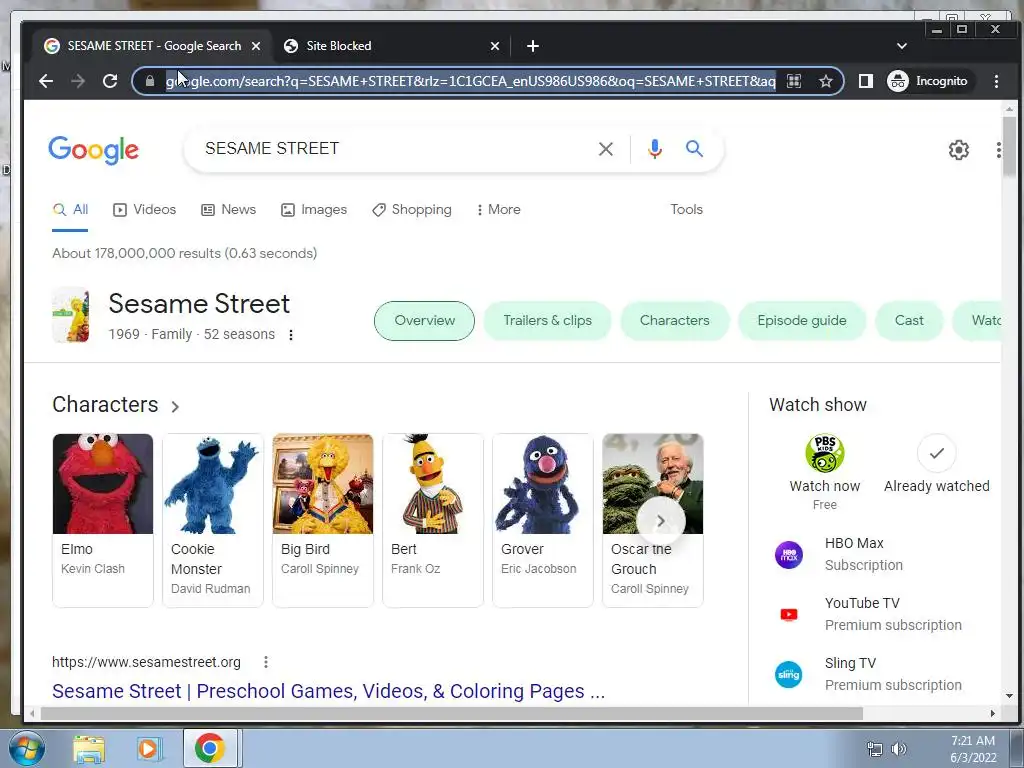Start voice search with microphone
Screen dimensions: 1024x768
click(654, 149)
